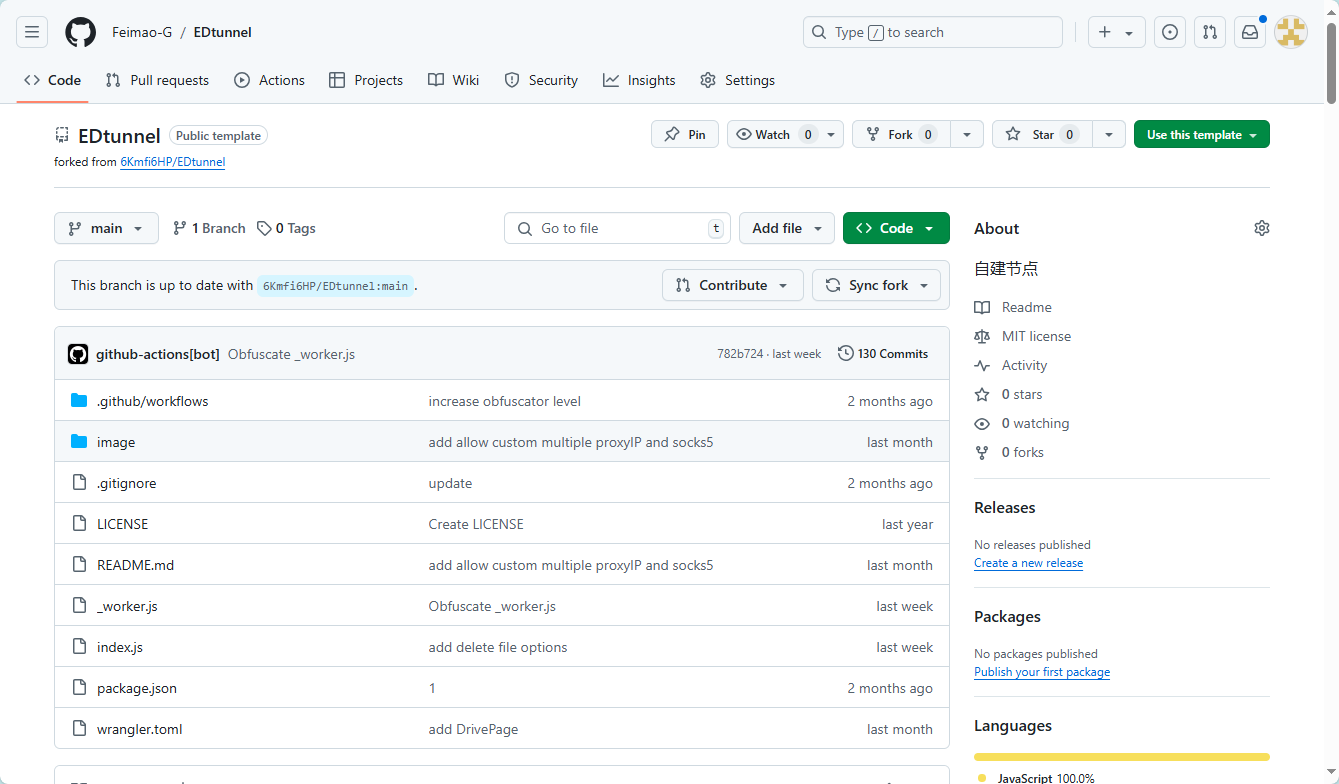Watch the repository for notifications
The image size is (1339, 784).
(x=785, y=134)
